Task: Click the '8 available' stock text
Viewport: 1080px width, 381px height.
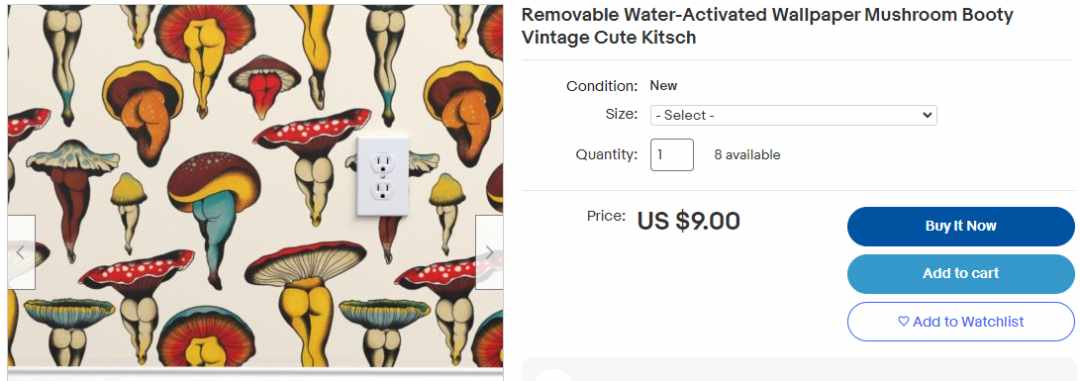Action: (747, 155)
